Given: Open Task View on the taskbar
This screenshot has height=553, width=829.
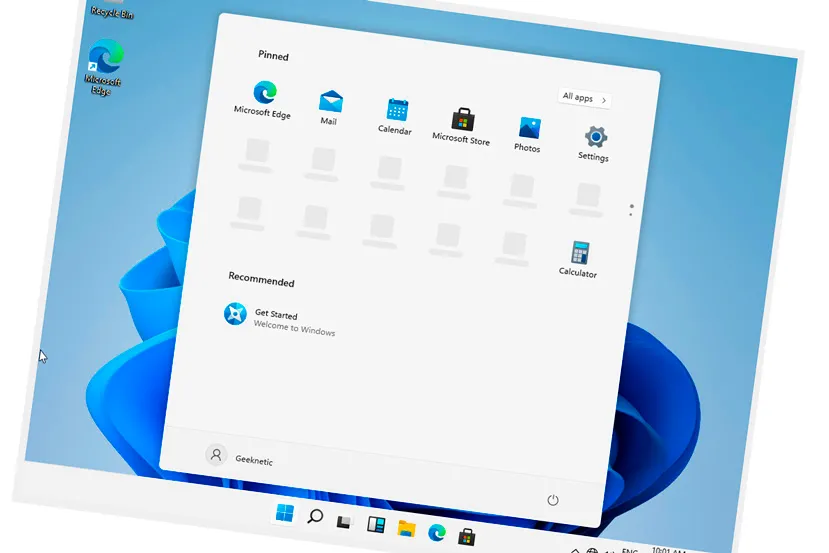Looking at the screenshot, I should [x=345, y=521].
